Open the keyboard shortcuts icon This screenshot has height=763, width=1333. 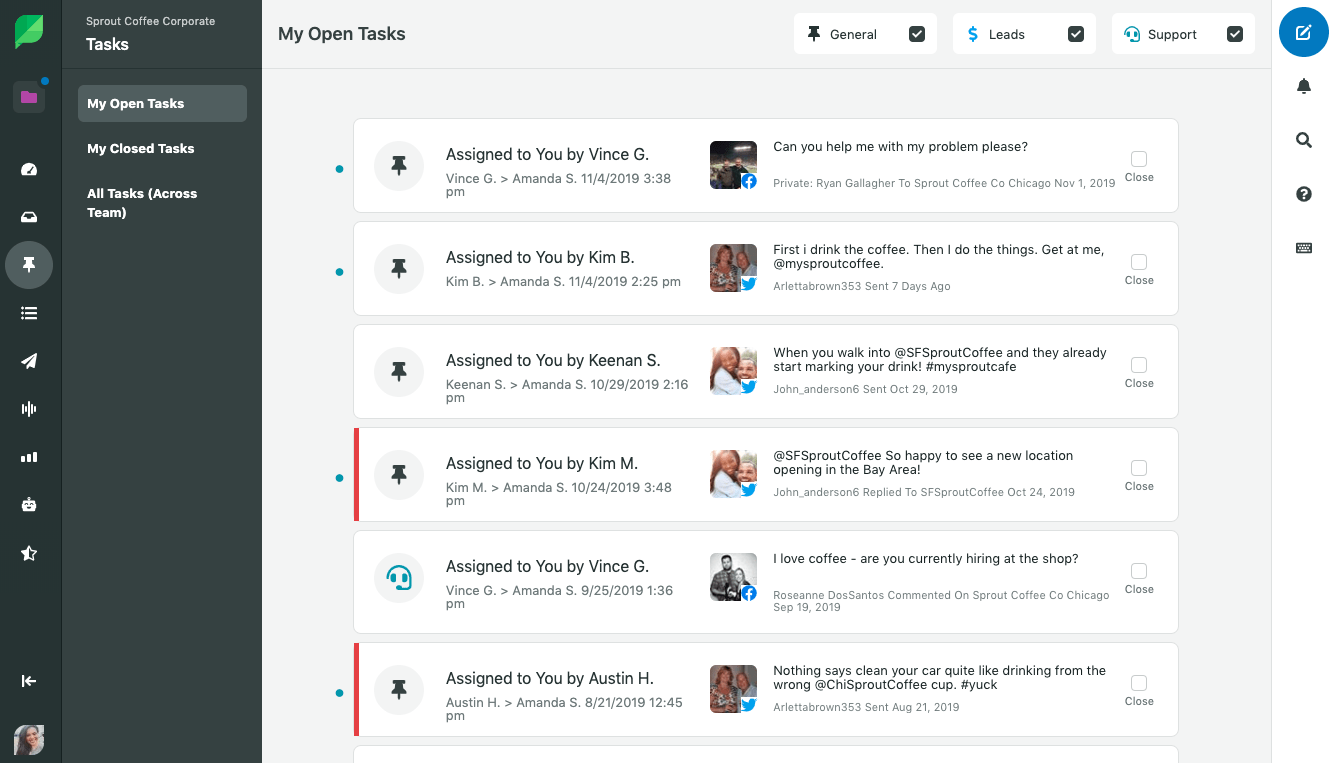[1303, 248]
